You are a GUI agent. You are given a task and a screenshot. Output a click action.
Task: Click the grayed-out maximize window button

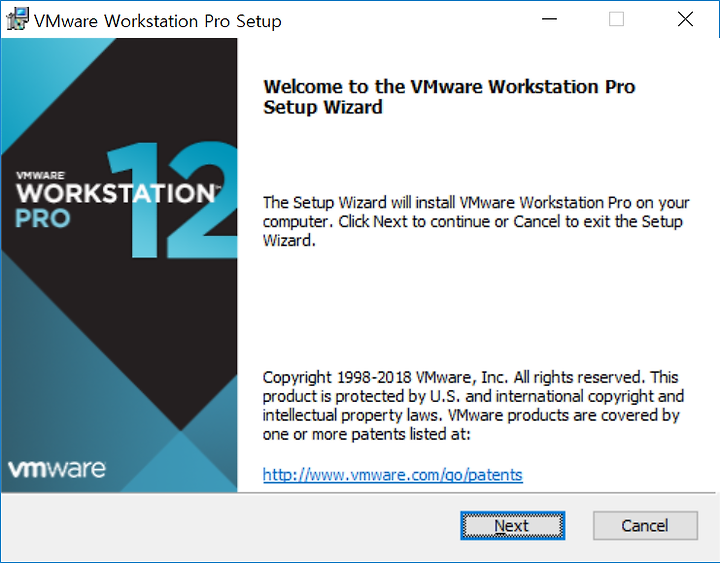click(x=616, y=19)
